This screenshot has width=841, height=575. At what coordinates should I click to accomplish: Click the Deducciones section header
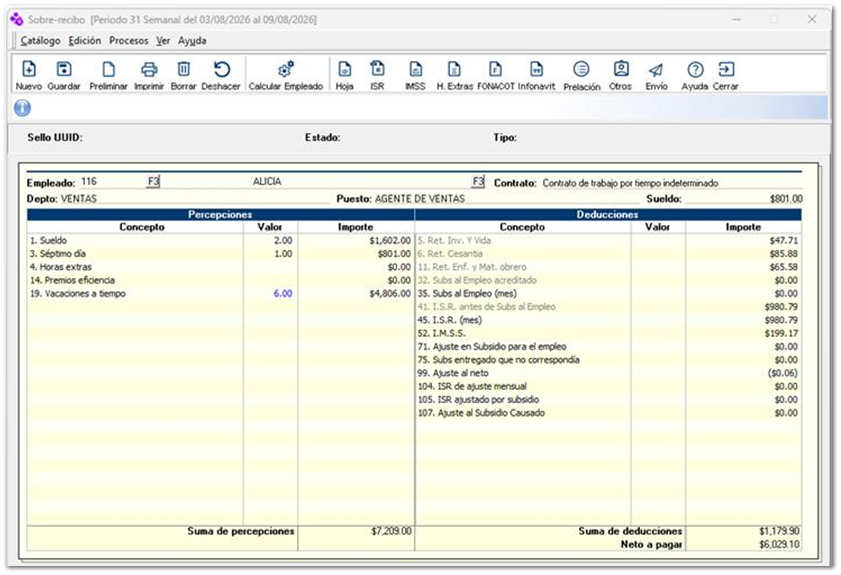click(x=608, y=215)
